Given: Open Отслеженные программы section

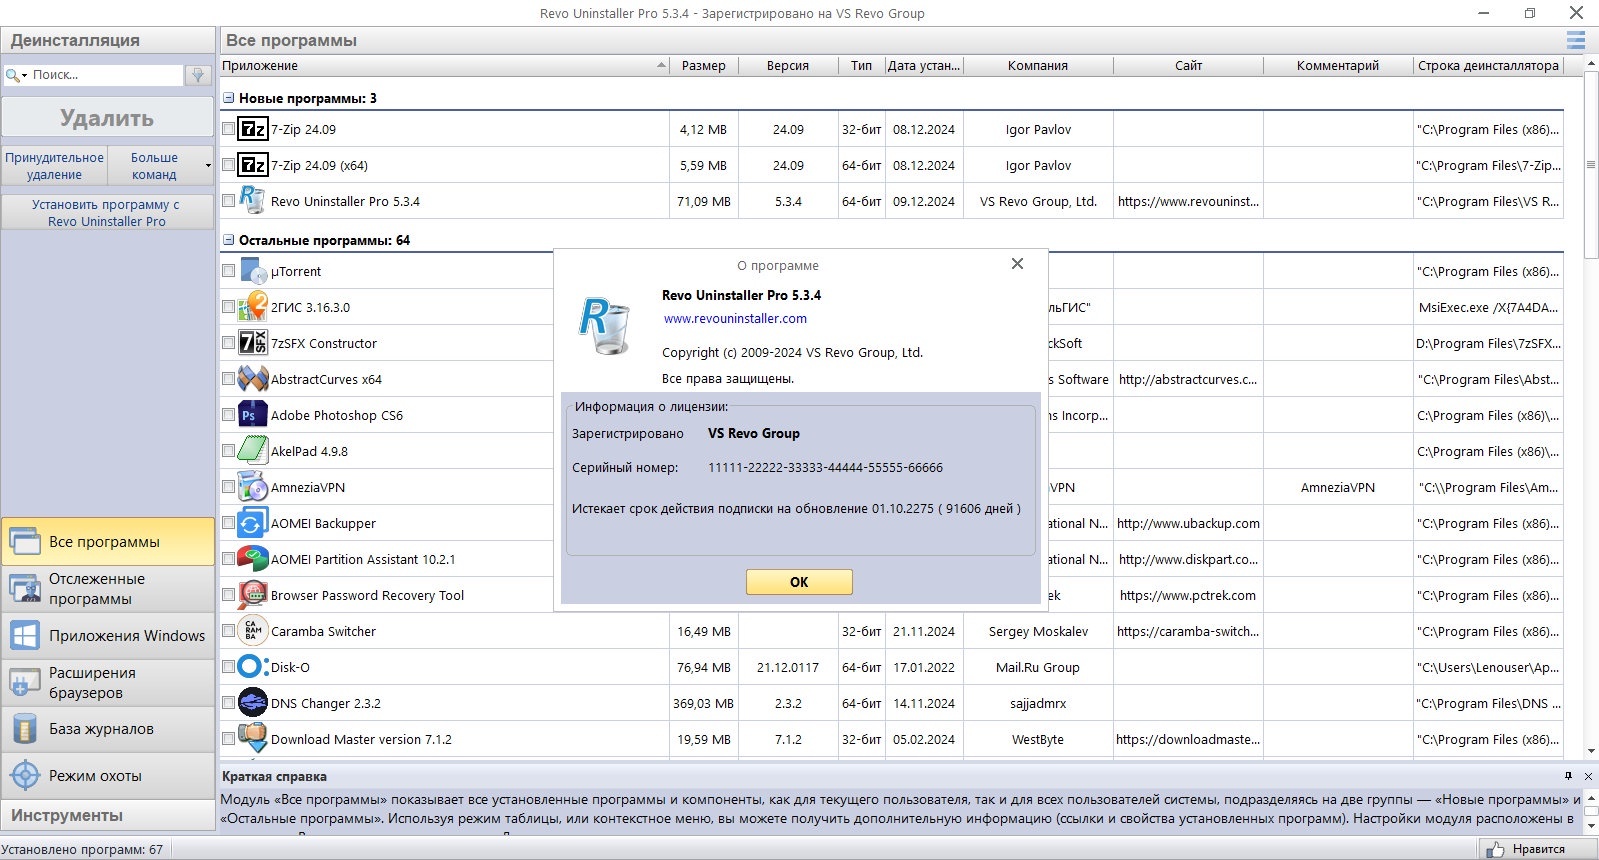Looking at the screenshot, I should 108,589.
